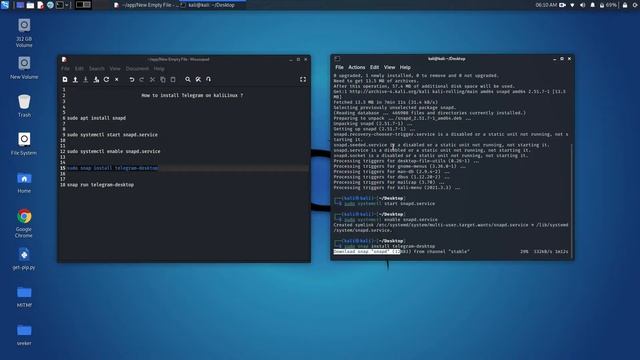Select the Home folder desktop icon
The height and width of the screenshot is (360, 640).
24,182
